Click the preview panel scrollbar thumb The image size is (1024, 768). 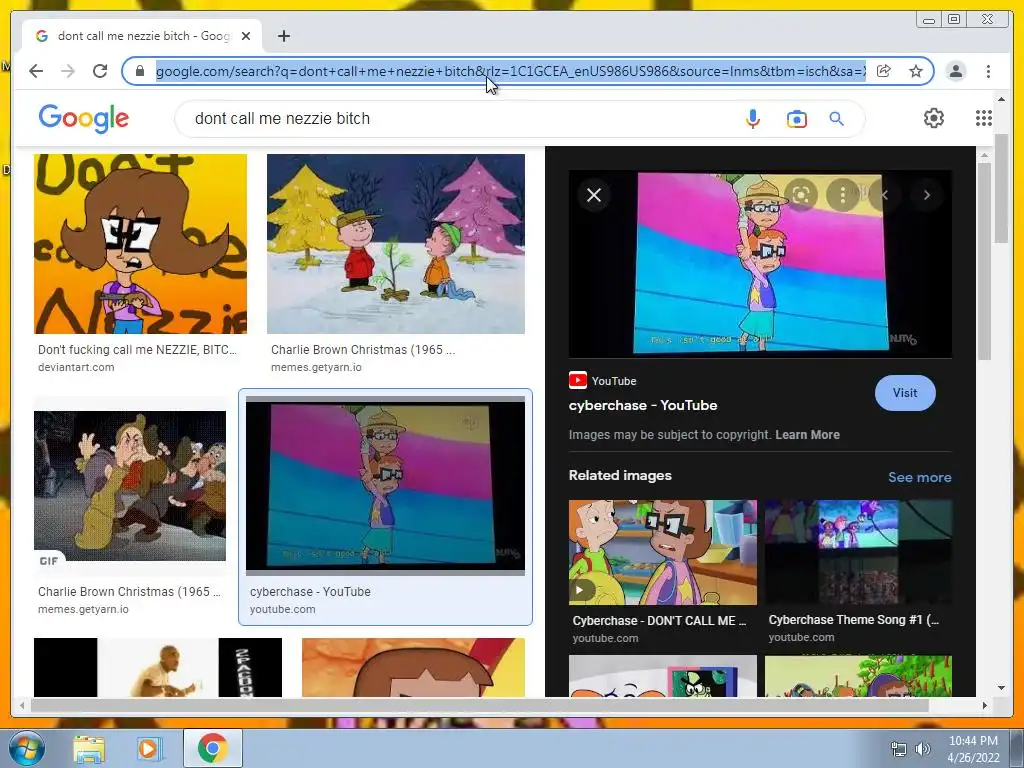point(985,261)
